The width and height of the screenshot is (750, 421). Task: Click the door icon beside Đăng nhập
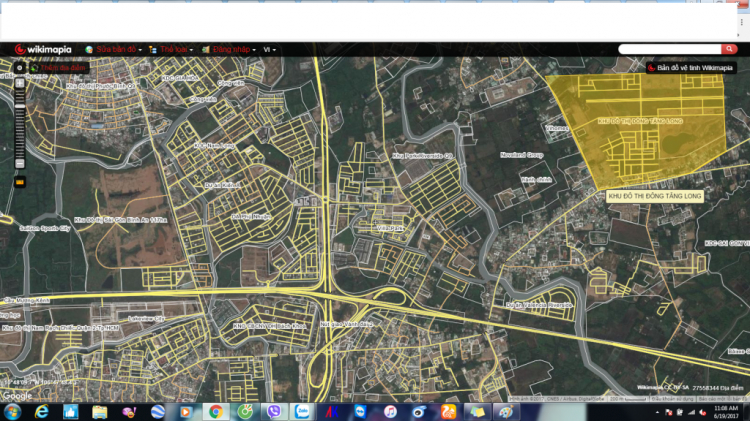click(206, 49)
